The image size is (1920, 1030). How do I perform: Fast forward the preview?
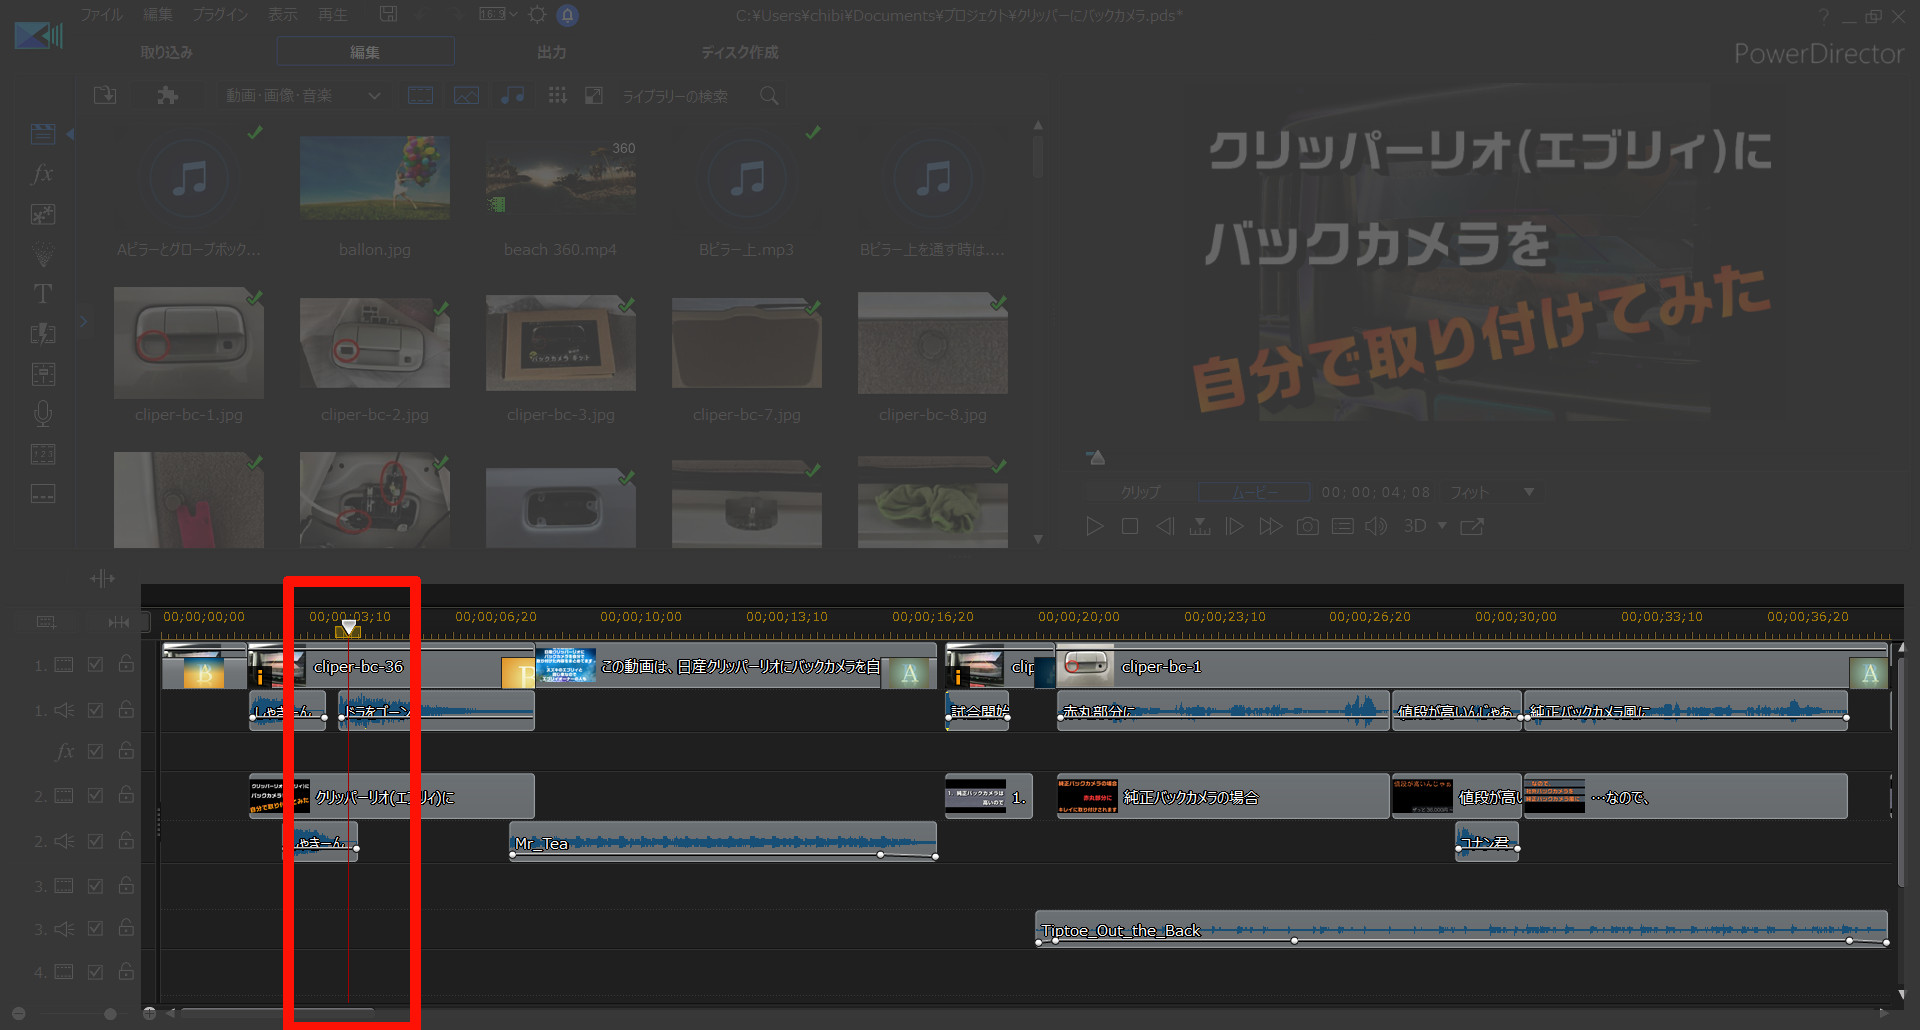coord(1271,526)
